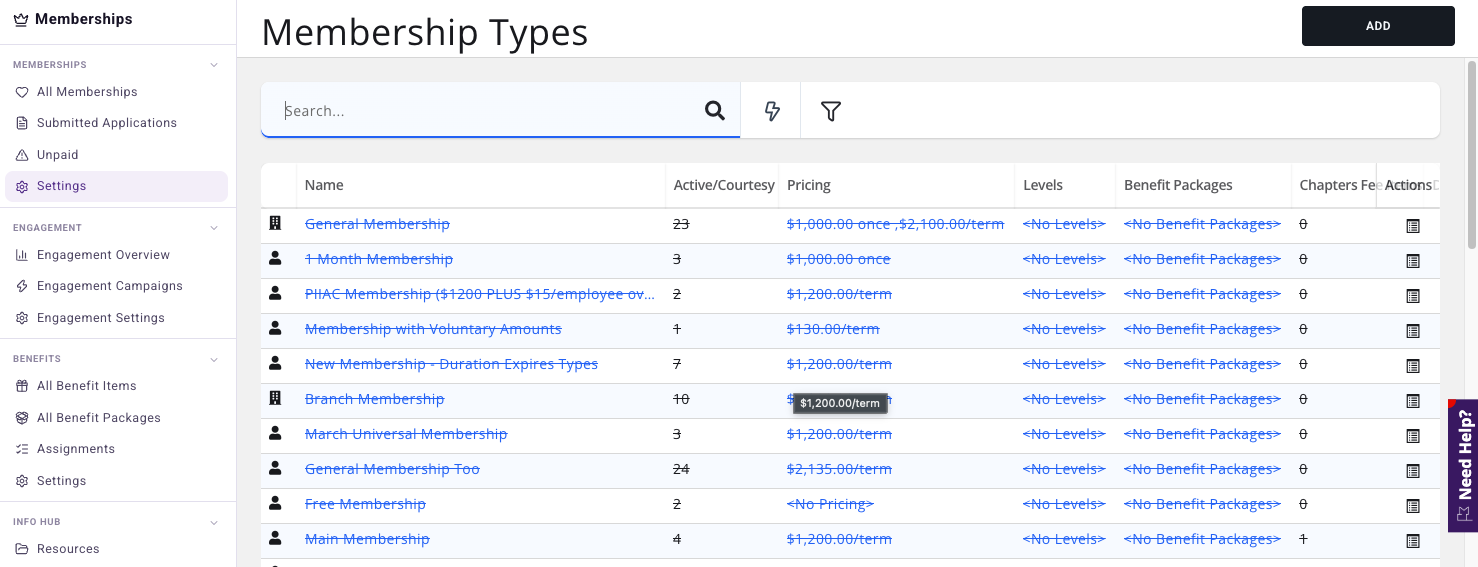Click warning icon next to Unpaid
The width and height of the screenshot is (1478, 567).
(22, 155)
